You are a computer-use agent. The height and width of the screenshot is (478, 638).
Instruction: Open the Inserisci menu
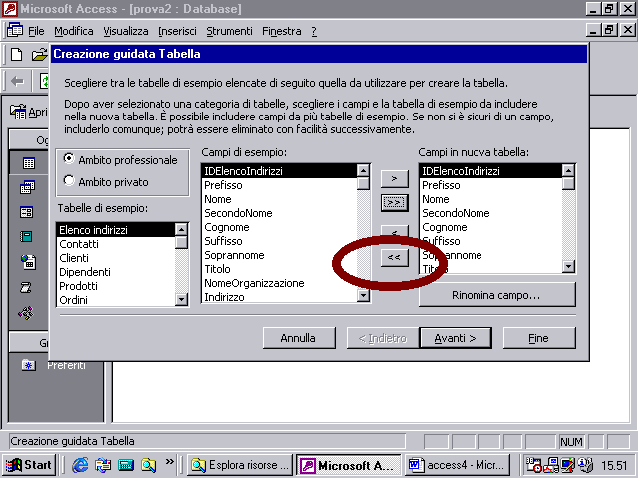[177, 31]
